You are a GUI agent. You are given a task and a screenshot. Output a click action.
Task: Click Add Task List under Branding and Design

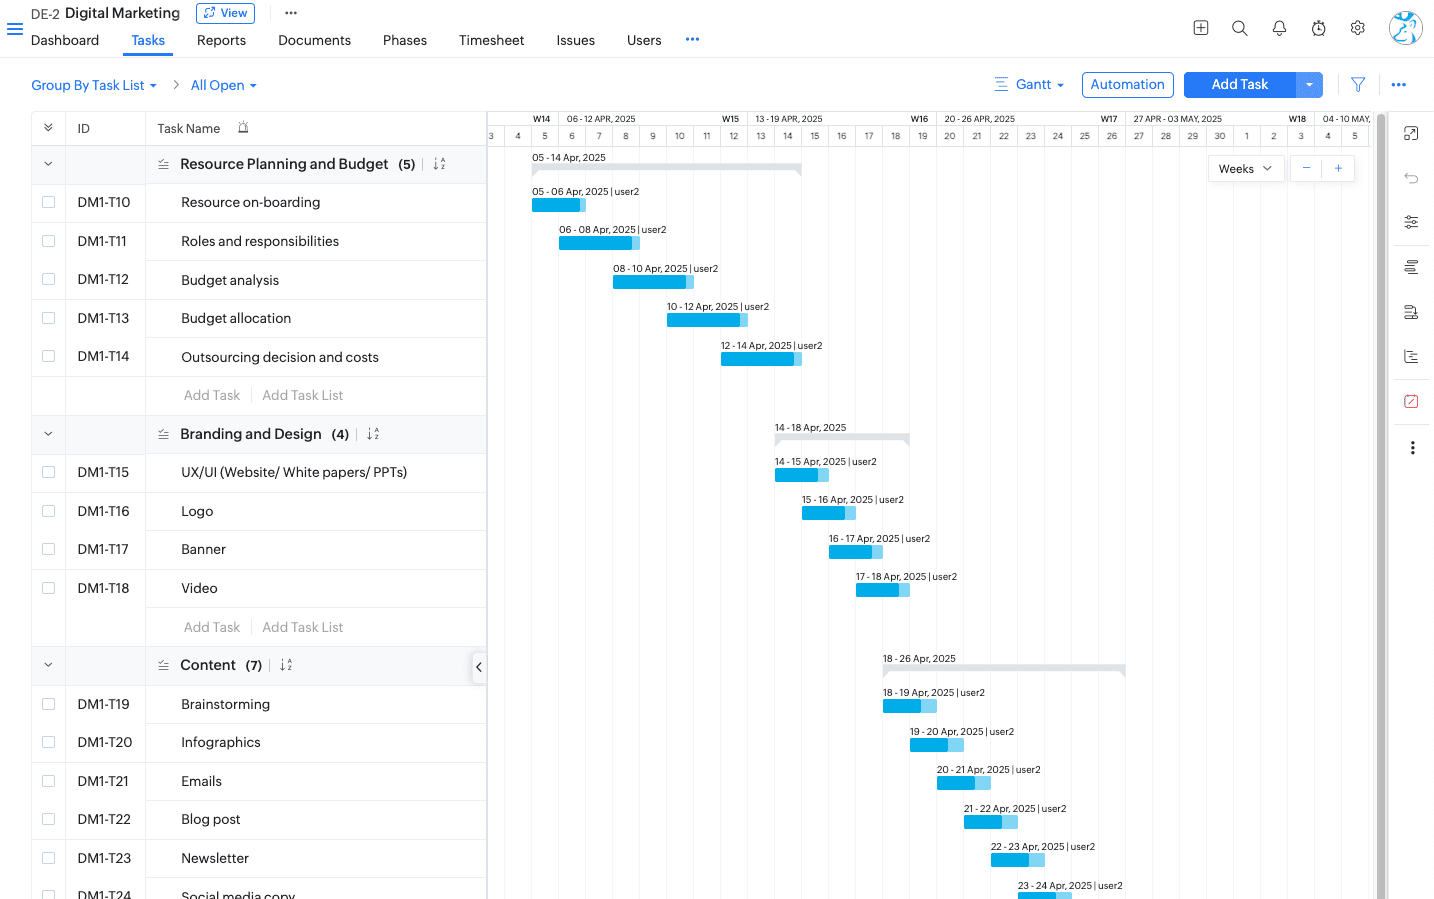click(302, 627)
